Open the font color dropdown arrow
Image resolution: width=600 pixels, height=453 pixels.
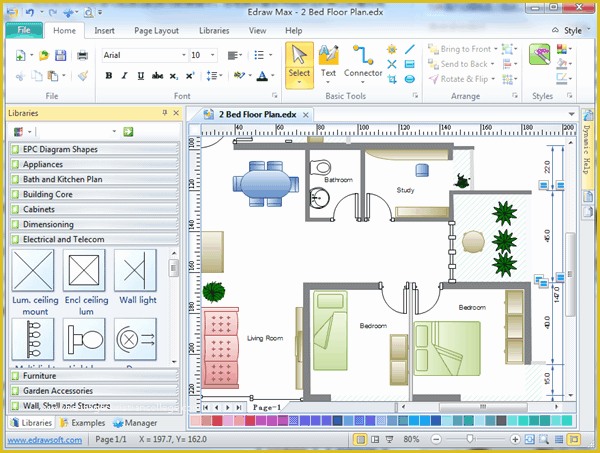[273, 76]
